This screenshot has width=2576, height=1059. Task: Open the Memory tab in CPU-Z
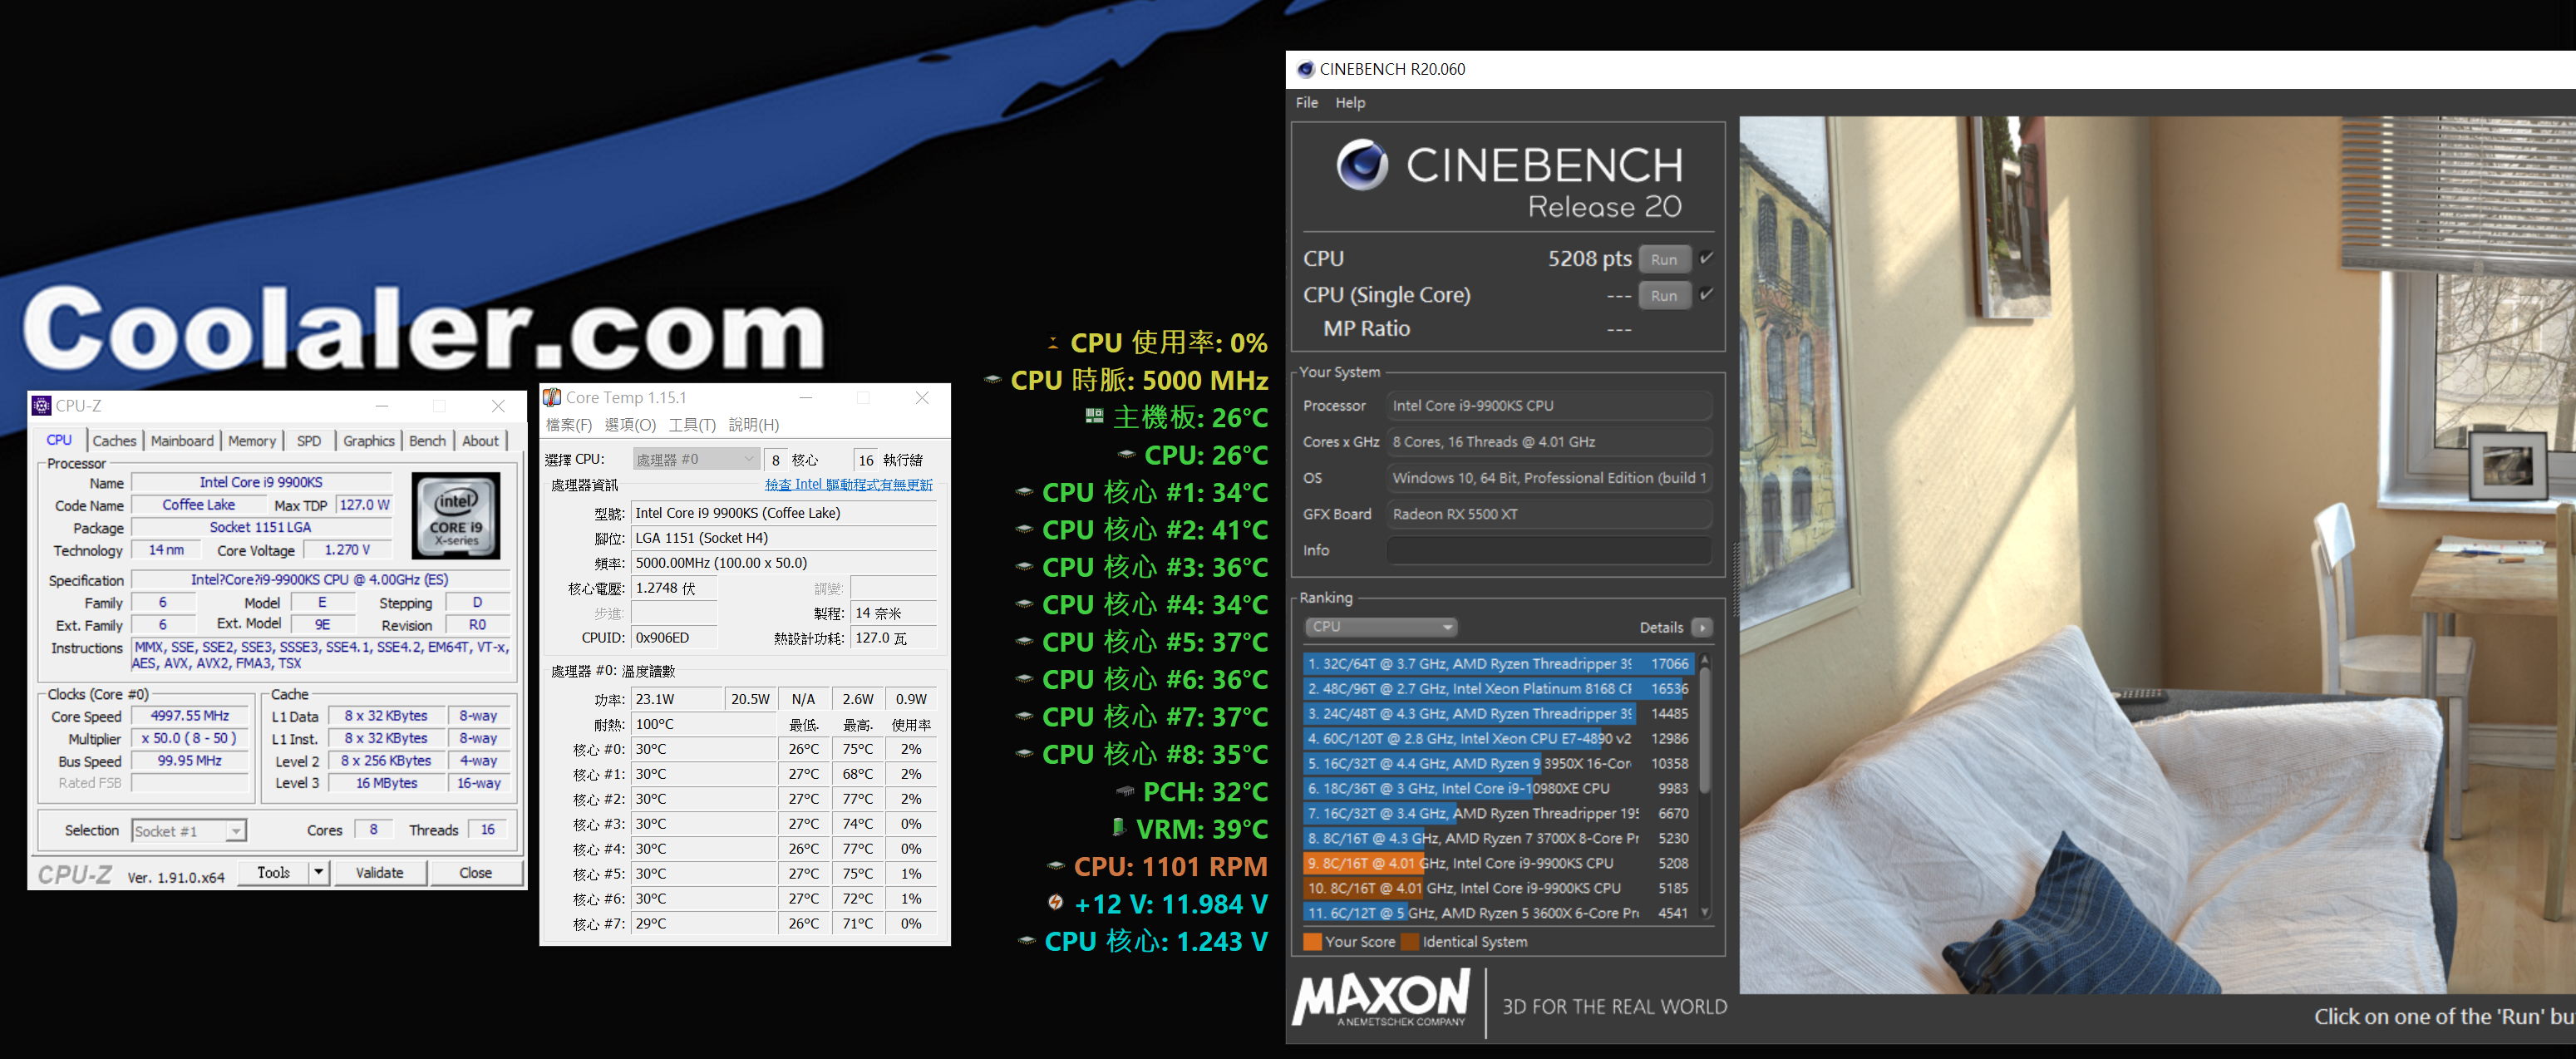pyautogui.click(x=252, y=440)
